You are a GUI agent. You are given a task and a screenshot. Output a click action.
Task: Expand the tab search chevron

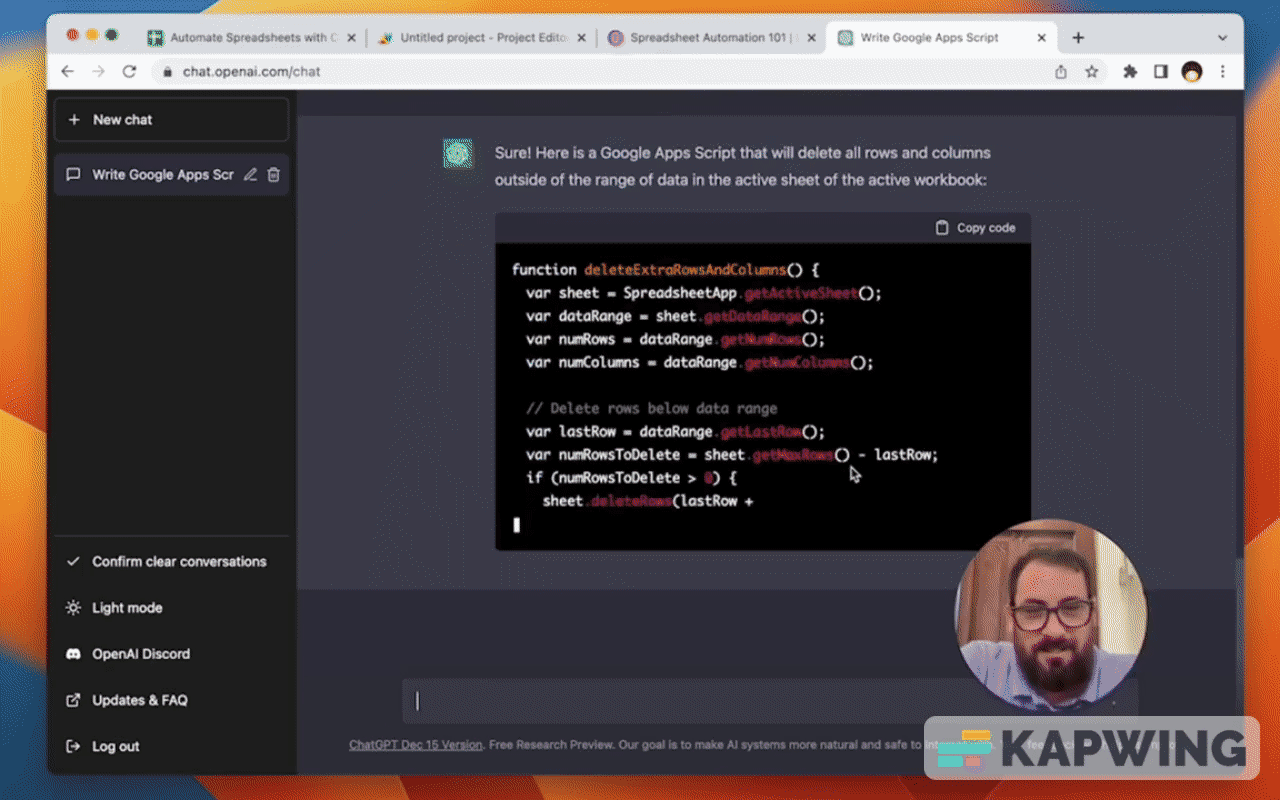[1222, 38]
